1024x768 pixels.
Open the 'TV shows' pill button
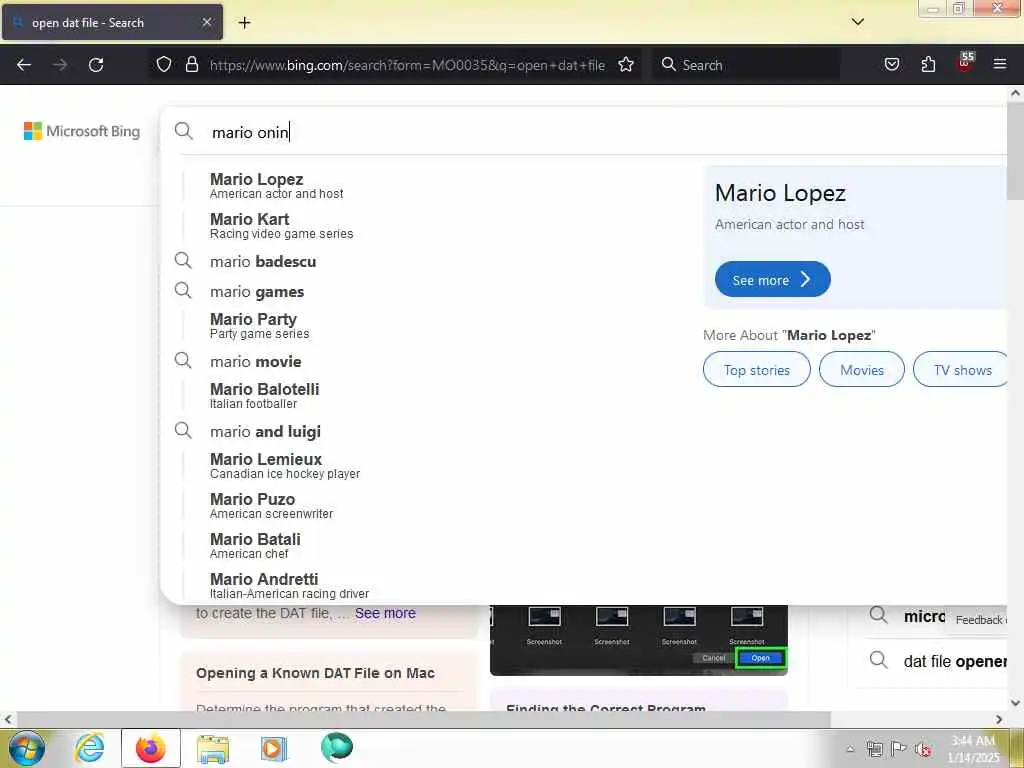pos(962,370)
